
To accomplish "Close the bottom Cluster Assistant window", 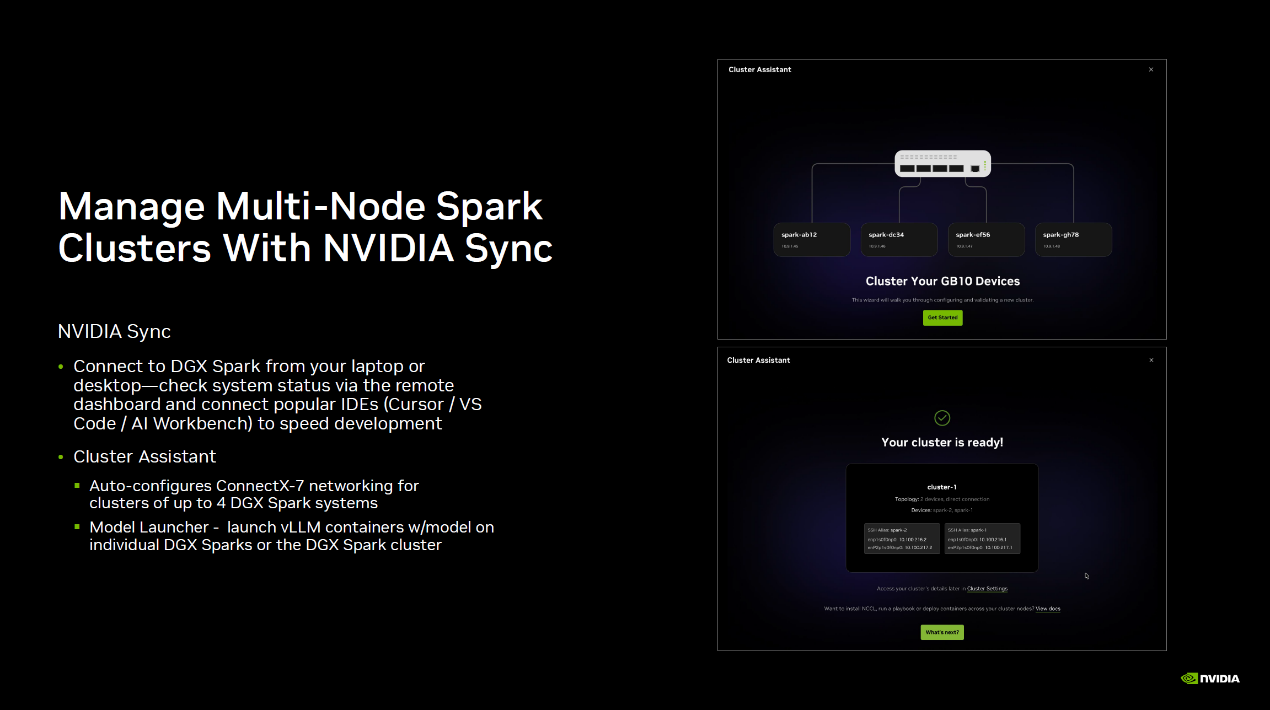I will (x=1151, y=360).
